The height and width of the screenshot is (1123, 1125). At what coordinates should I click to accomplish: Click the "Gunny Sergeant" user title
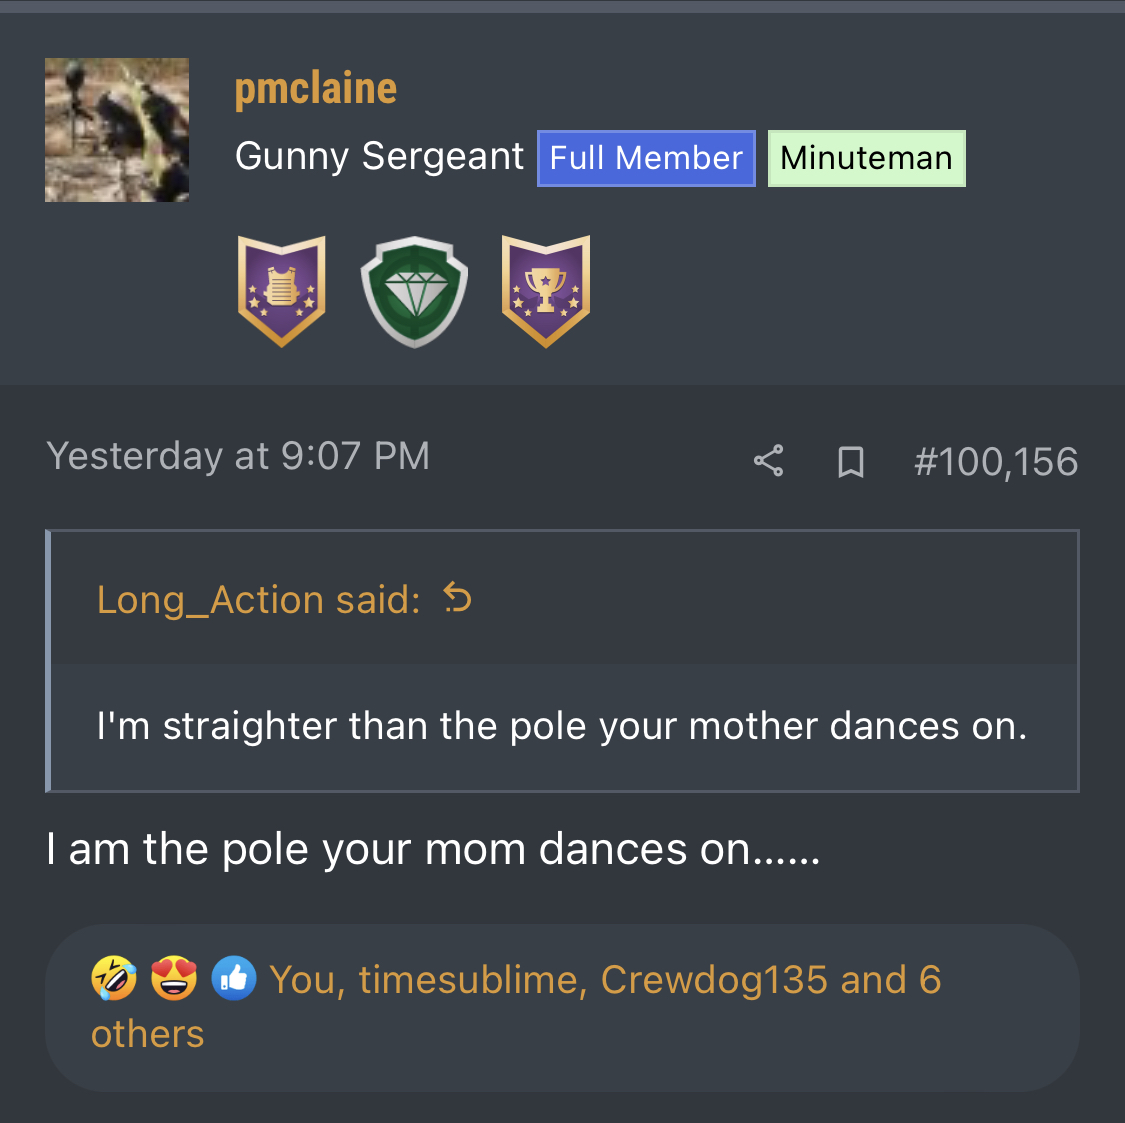coord(379,156)
